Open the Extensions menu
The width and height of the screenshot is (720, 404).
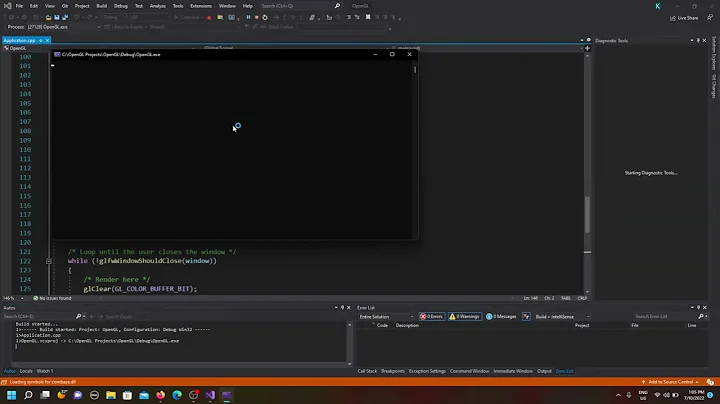click(x=201, y=6)
